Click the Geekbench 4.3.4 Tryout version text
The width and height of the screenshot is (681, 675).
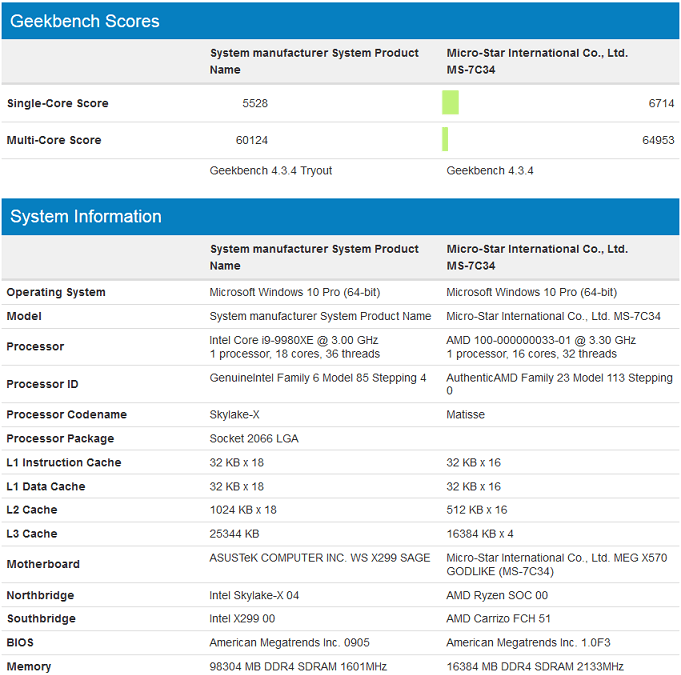tap(271, 171)
